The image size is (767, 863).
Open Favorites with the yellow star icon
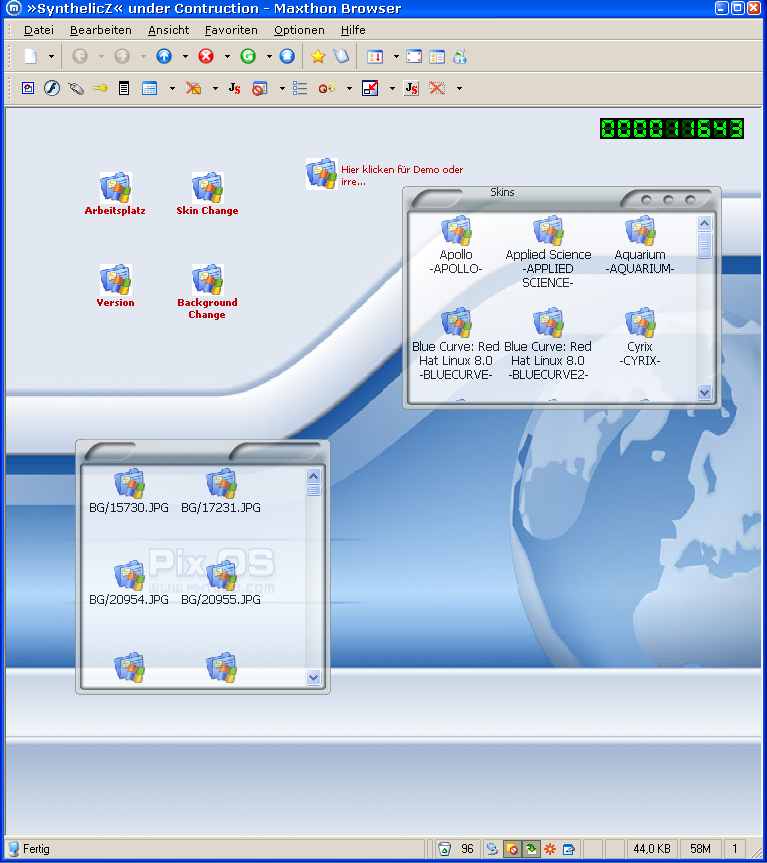click(318, 56)
